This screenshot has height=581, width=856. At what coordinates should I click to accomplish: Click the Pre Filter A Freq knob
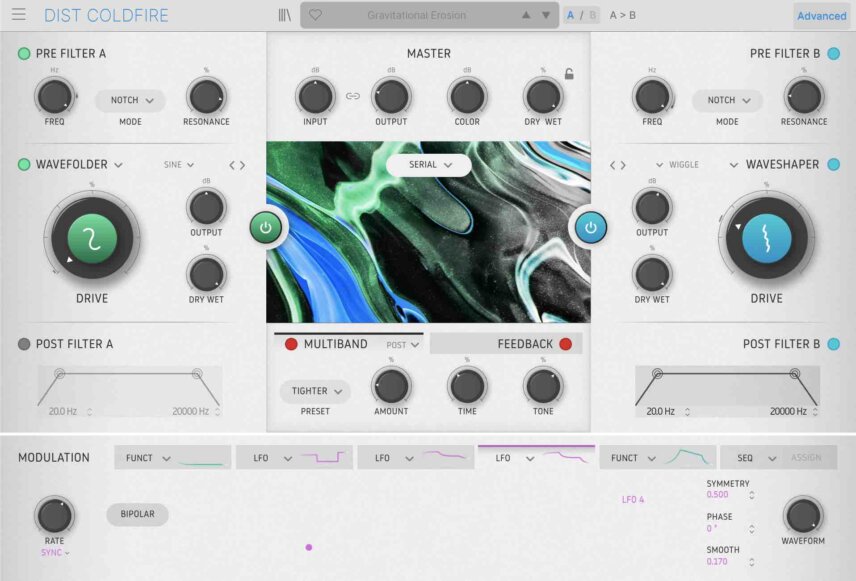pos(55,97)
